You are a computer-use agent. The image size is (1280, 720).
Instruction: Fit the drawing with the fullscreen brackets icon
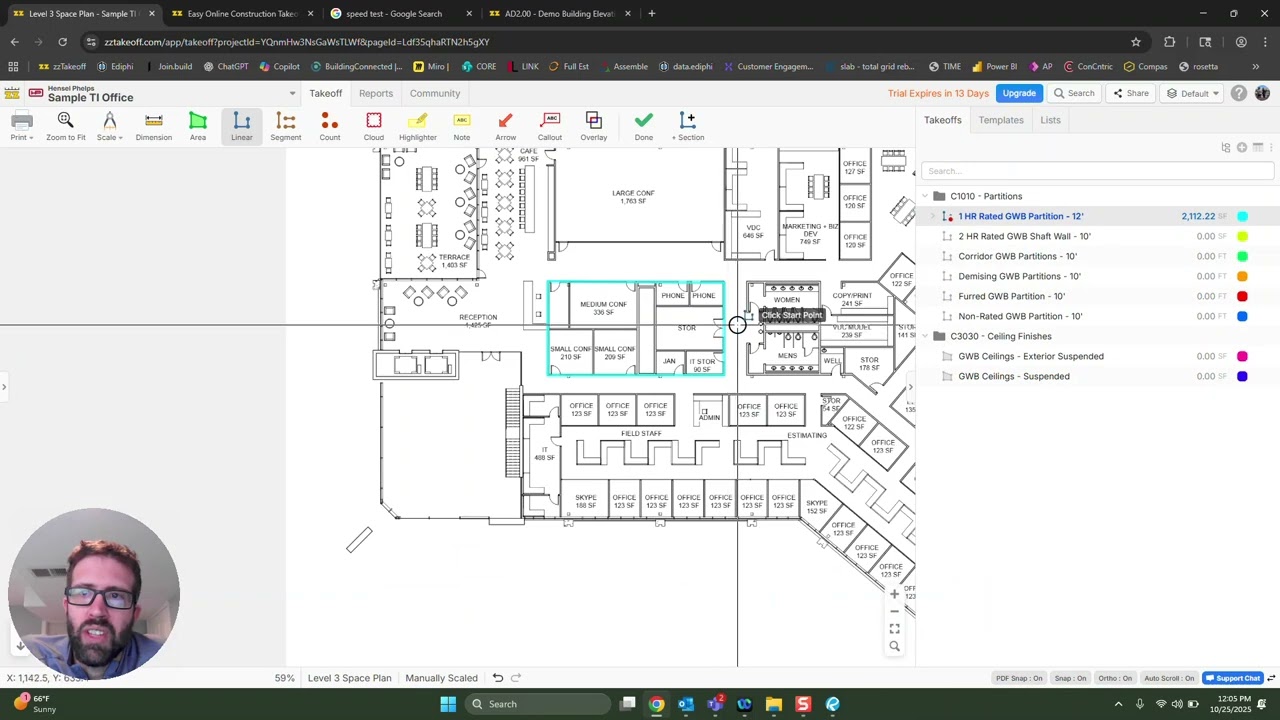(x=895, y=629)
